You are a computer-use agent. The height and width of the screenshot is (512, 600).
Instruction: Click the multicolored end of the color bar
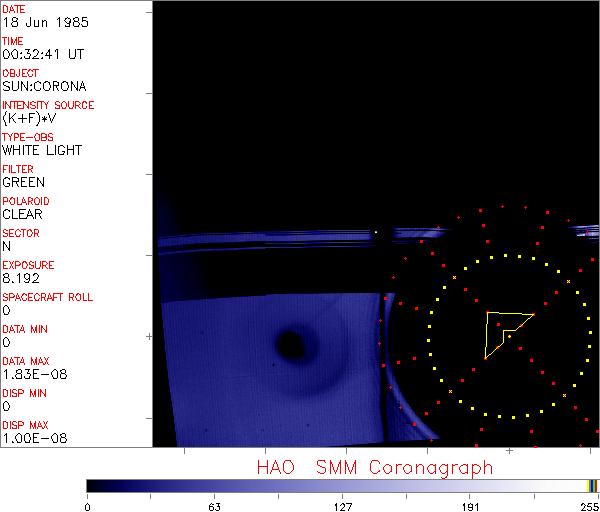tap(592, 485)
